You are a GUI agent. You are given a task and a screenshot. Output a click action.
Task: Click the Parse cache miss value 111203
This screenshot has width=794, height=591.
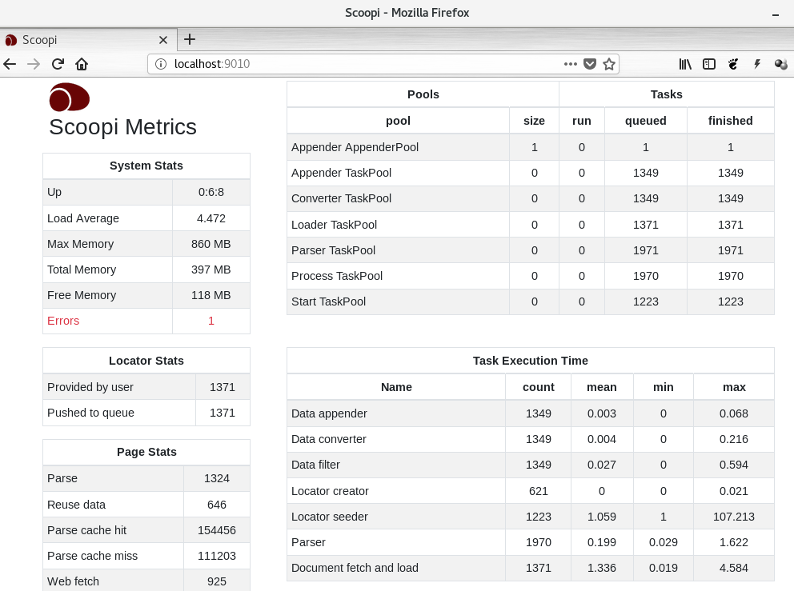[217, 556]
